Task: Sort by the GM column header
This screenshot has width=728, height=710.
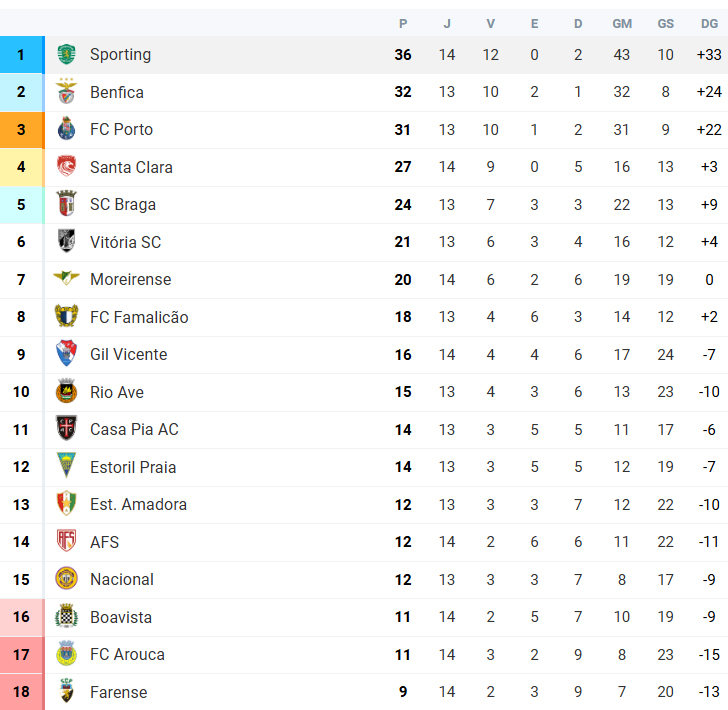Action: [x=622, y=24]
